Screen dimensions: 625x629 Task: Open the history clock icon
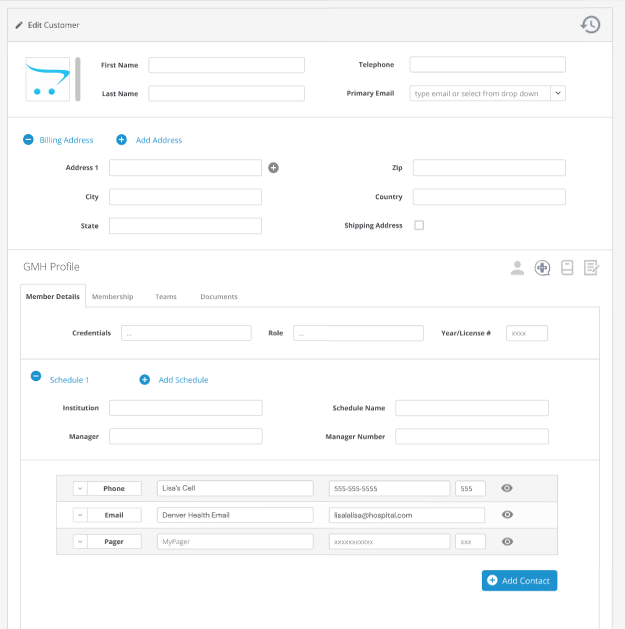click(591, 24)
